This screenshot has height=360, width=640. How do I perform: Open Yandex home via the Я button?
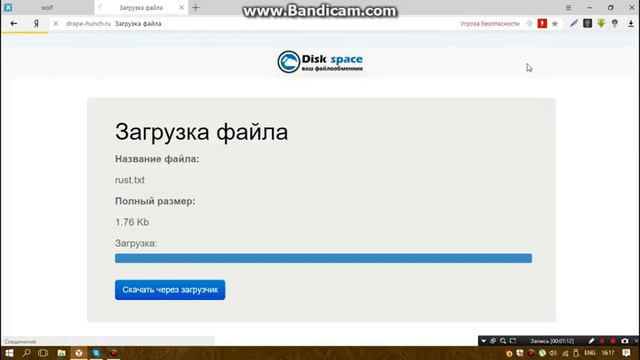tap(36, 24)
